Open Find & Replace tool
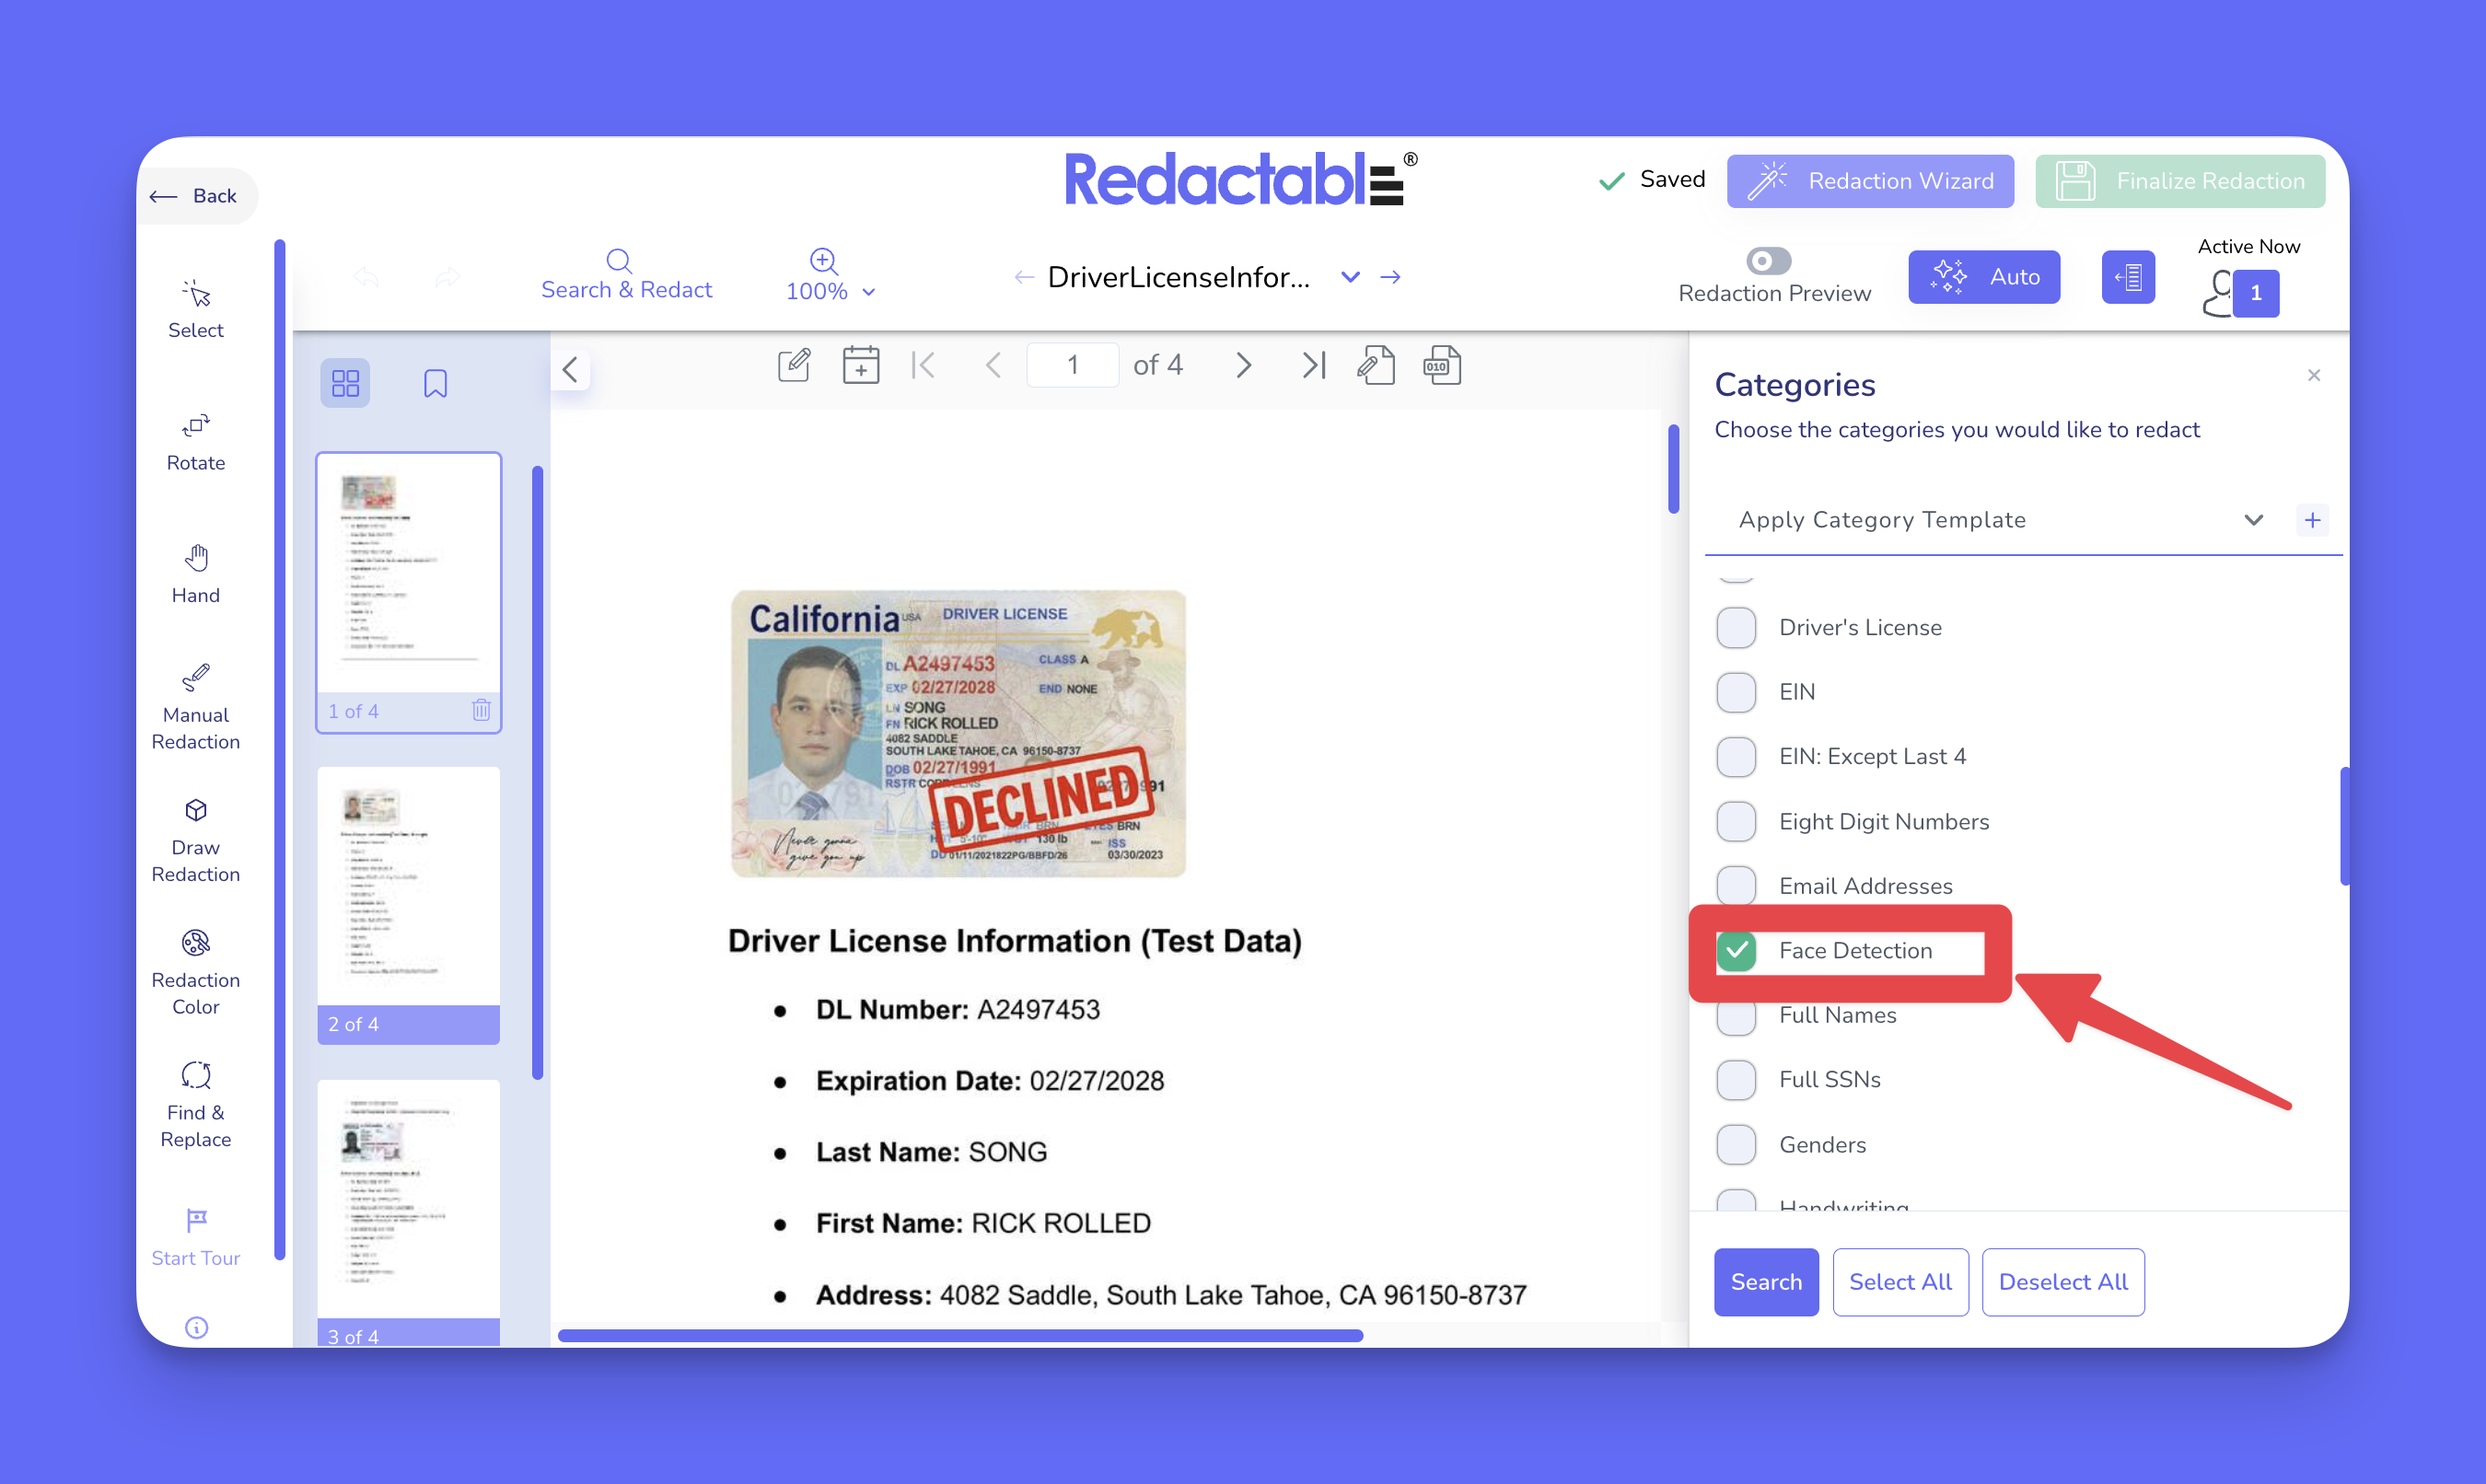The width and height of the screenshot is (2486, 1484). tap(195, 1104)
